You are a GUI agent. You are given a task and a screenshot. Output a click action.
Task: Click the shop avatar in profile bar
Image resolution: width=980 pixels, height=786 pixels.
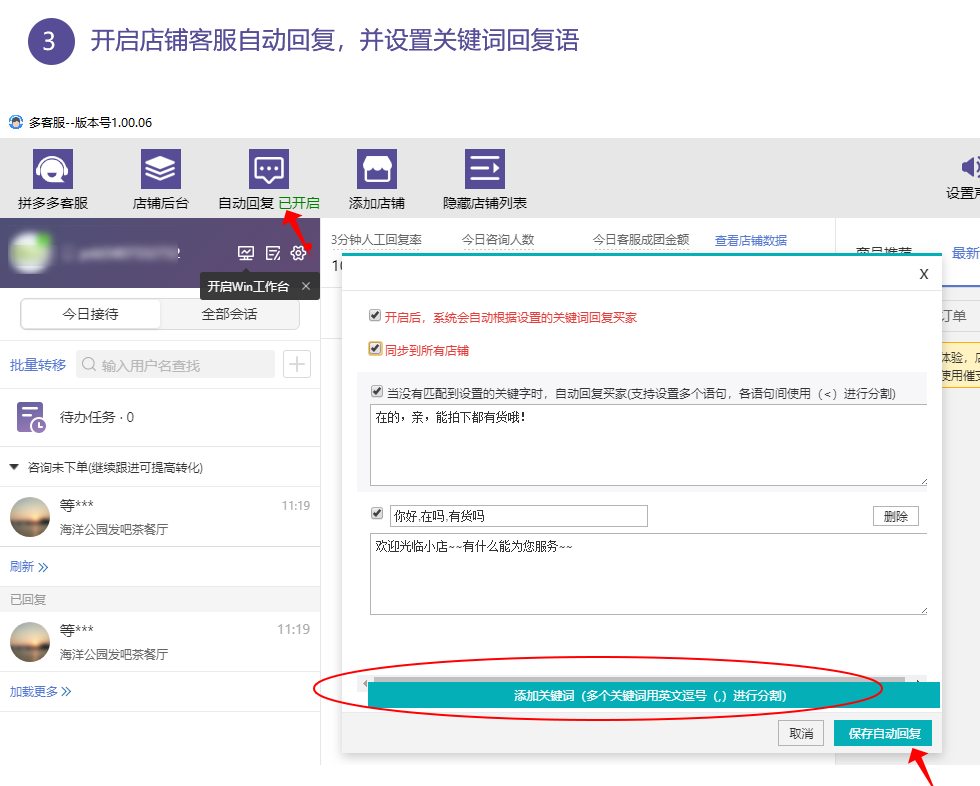(x=29, y=252)
